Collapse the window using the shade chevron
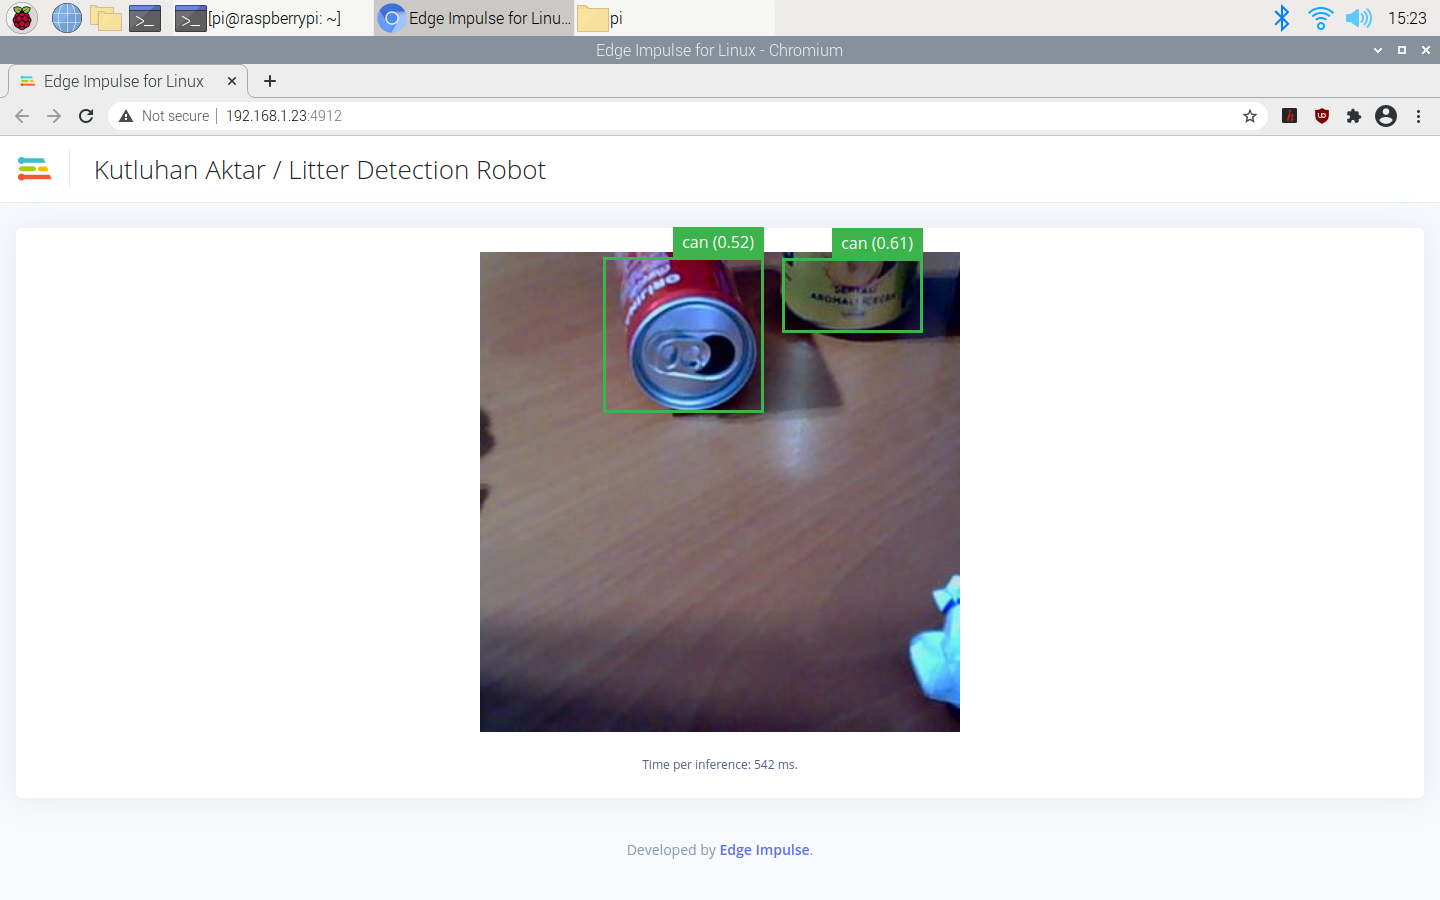1440x900 pixels. (x=1378, y=49)
